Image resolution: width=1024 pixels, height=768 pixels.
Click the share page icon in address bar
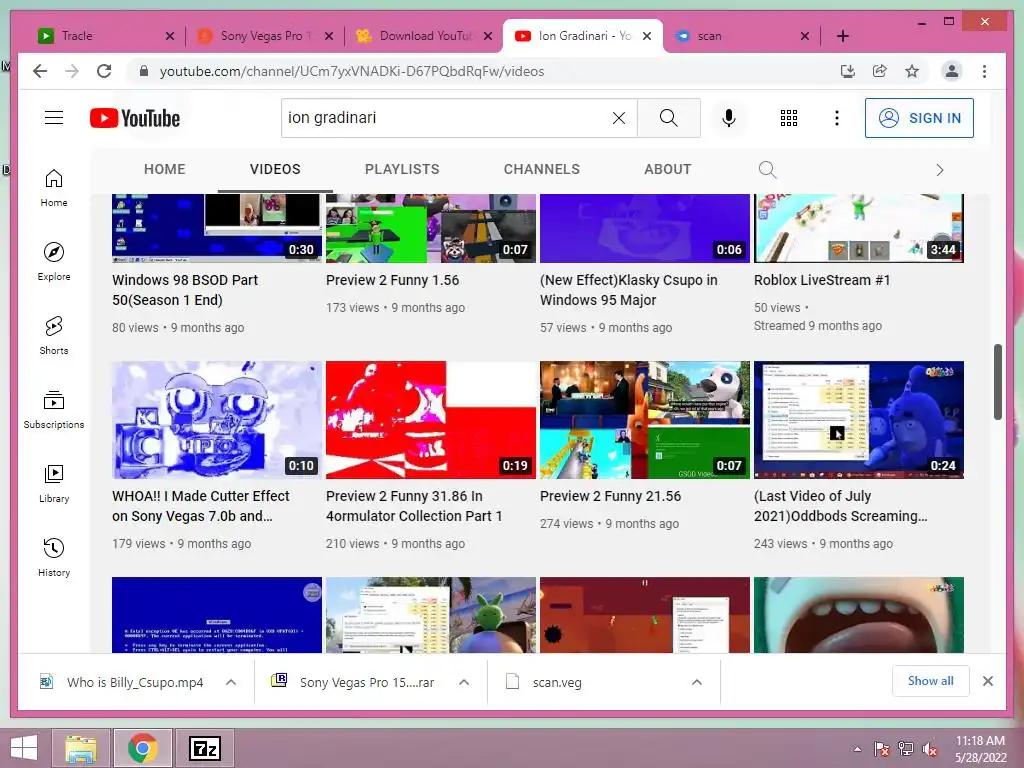(880, 71)
